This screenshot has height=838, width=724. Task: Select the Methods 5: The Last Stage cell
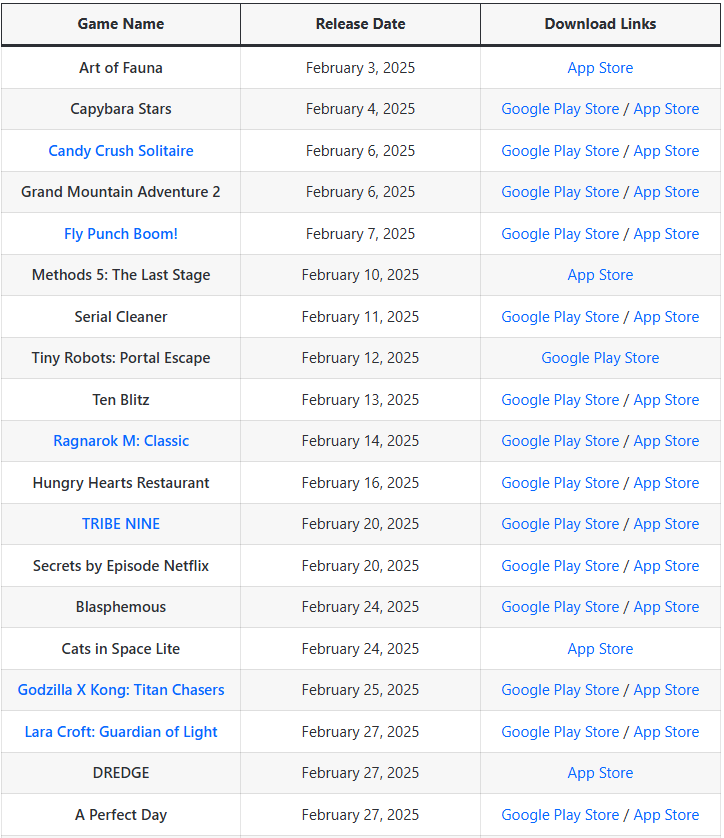(121, 275)
